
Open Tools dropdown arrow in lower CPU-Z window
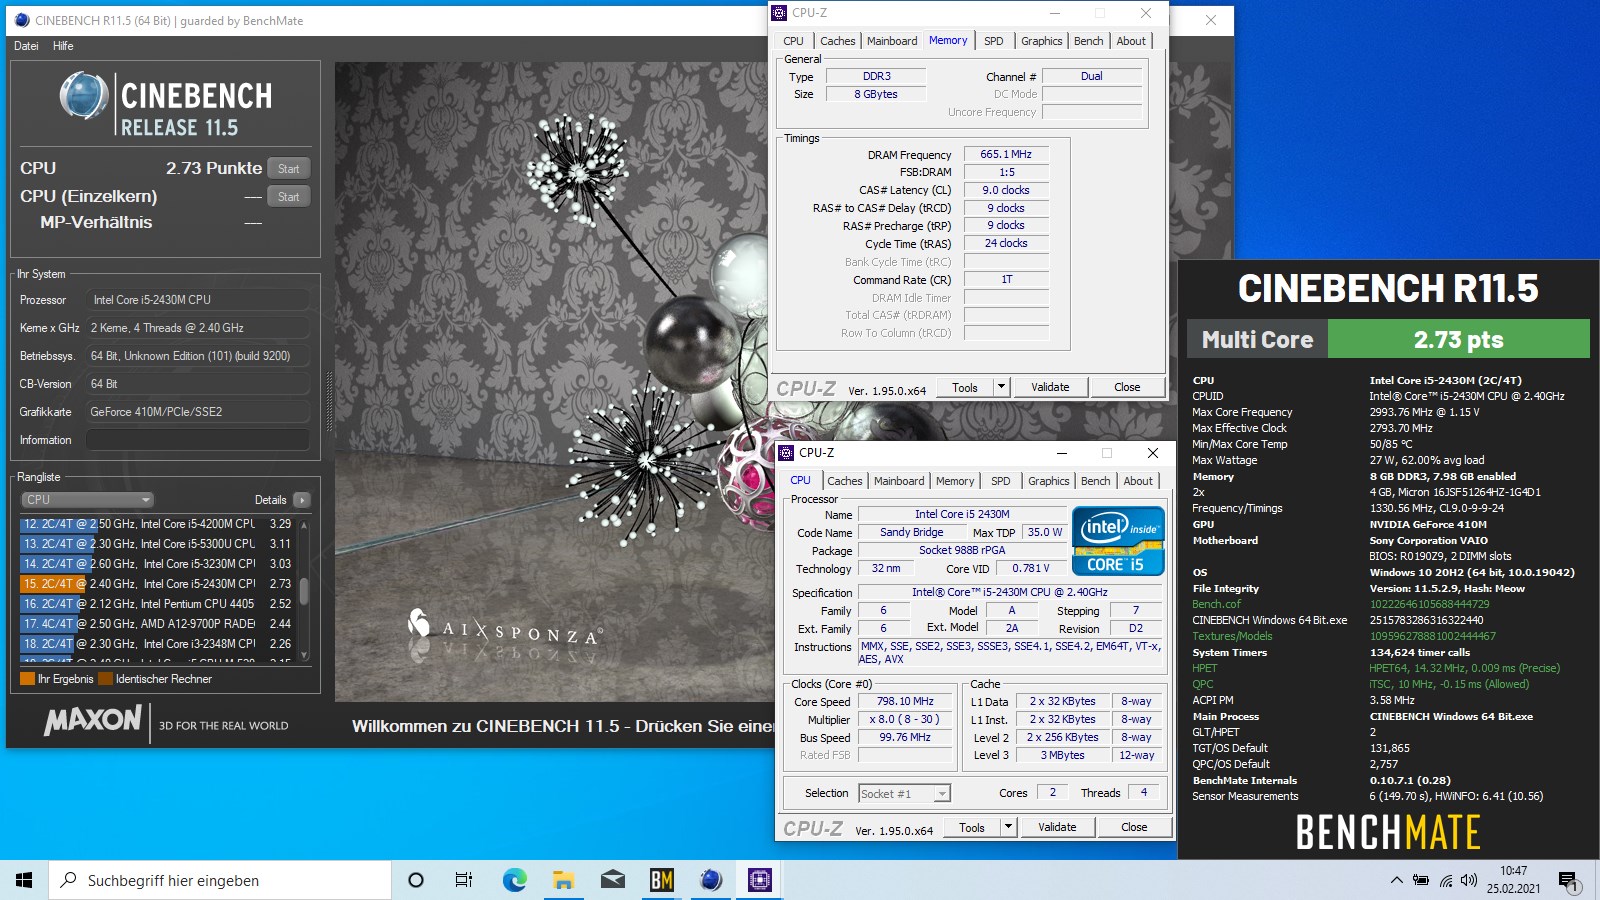1008,827
